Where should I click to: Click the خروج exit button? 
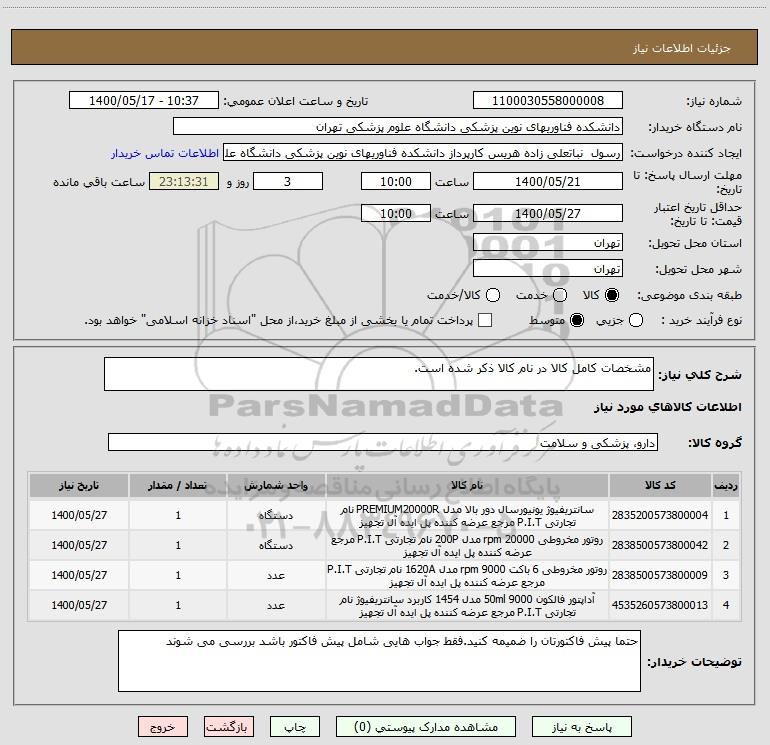click(163, 727)
